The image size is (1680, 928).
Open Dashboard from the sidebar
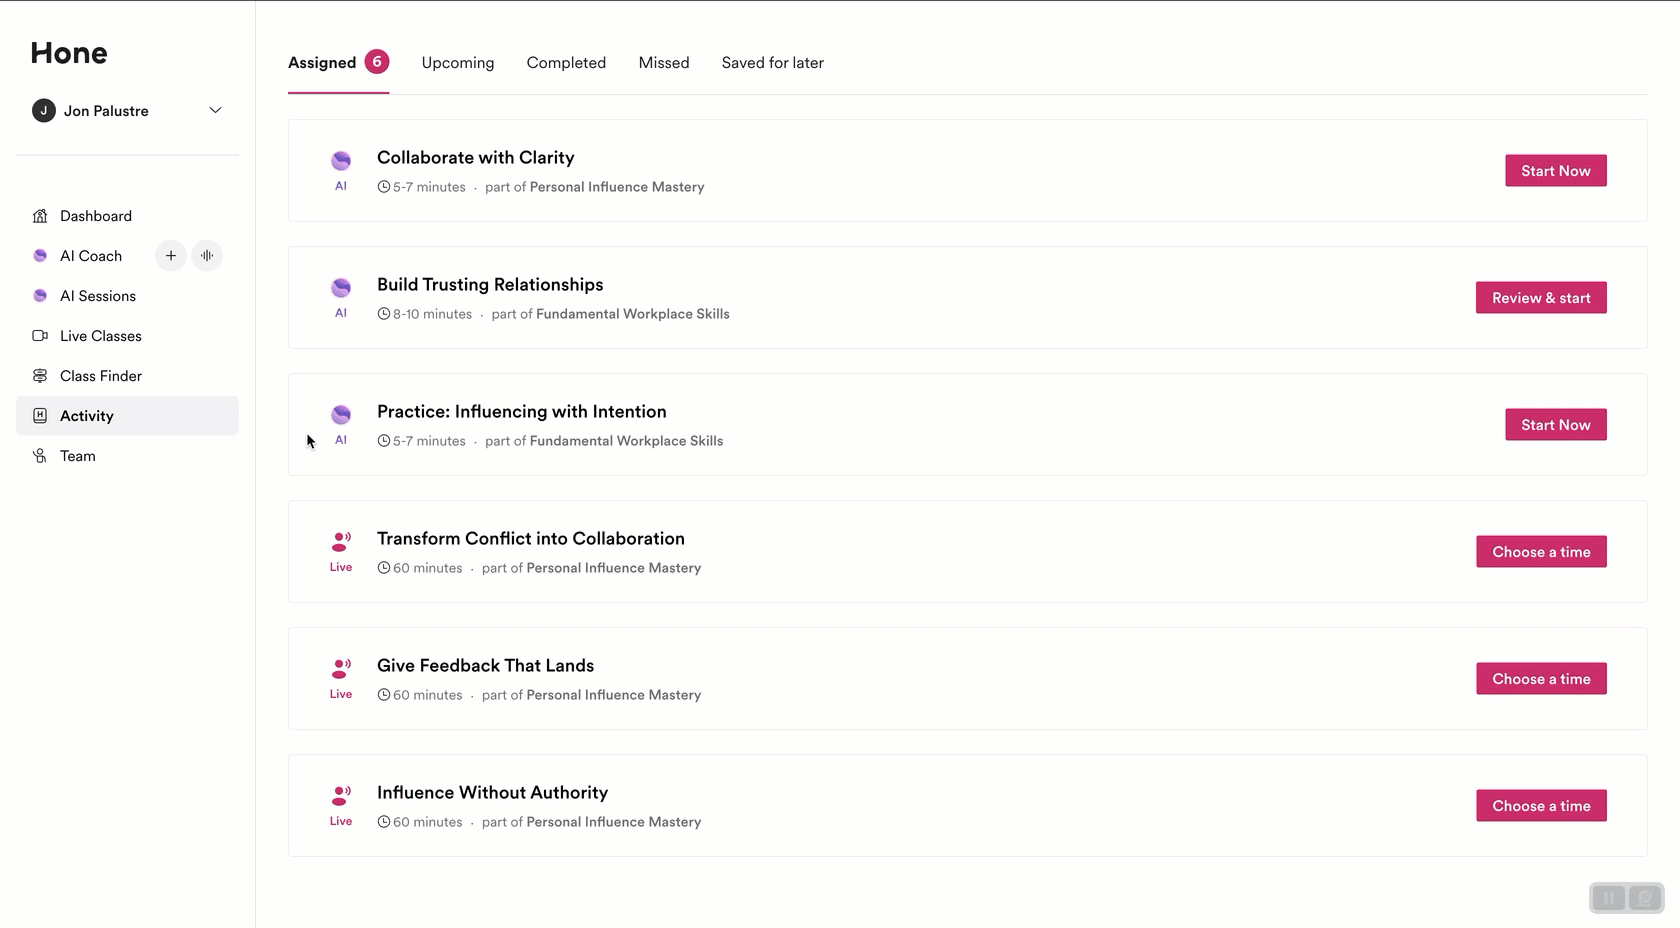click(x=95, y=216)
